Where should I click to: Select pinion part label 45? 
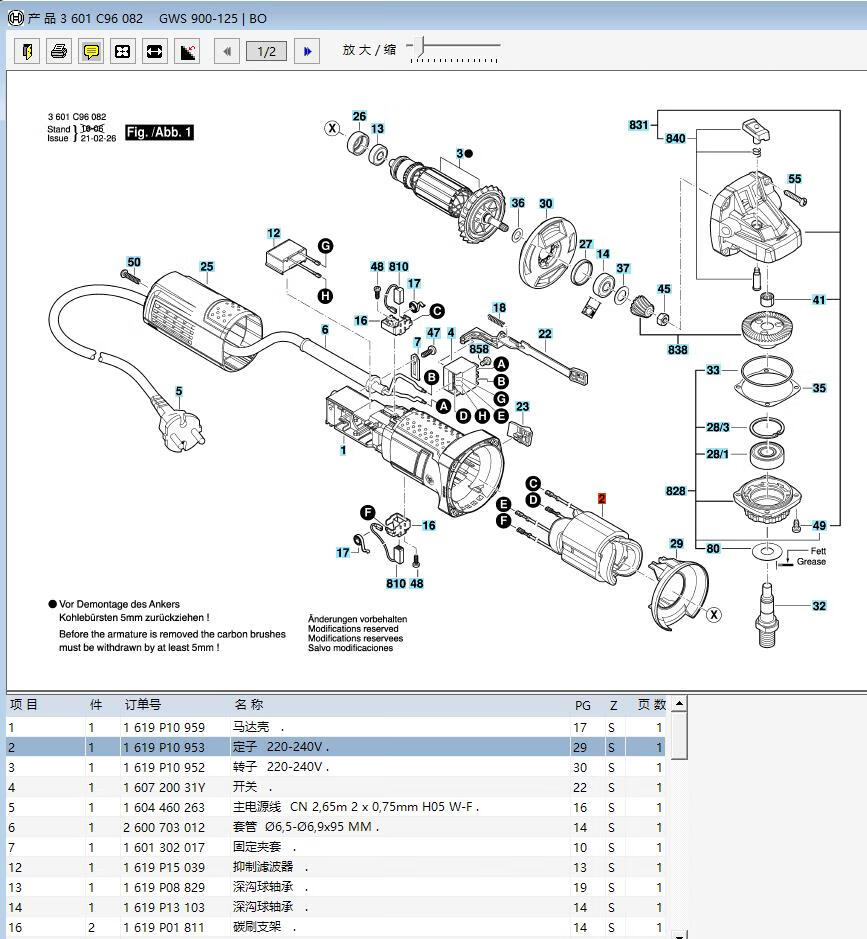point(664,289)
